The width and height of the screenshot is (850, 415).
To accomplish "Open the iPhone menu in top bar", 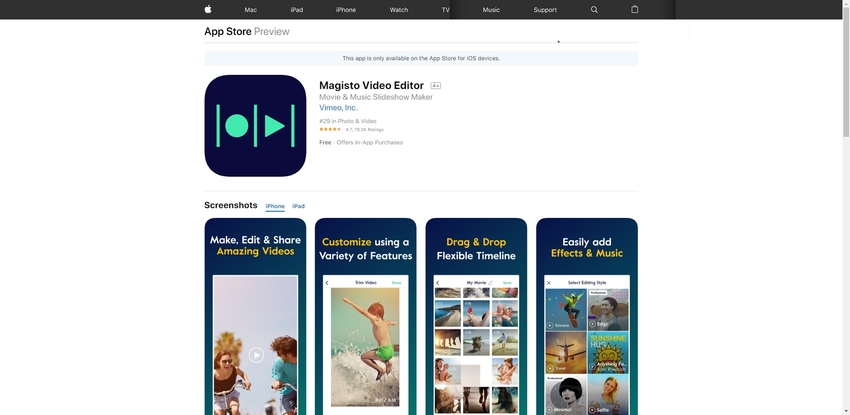I will [346, 10].
